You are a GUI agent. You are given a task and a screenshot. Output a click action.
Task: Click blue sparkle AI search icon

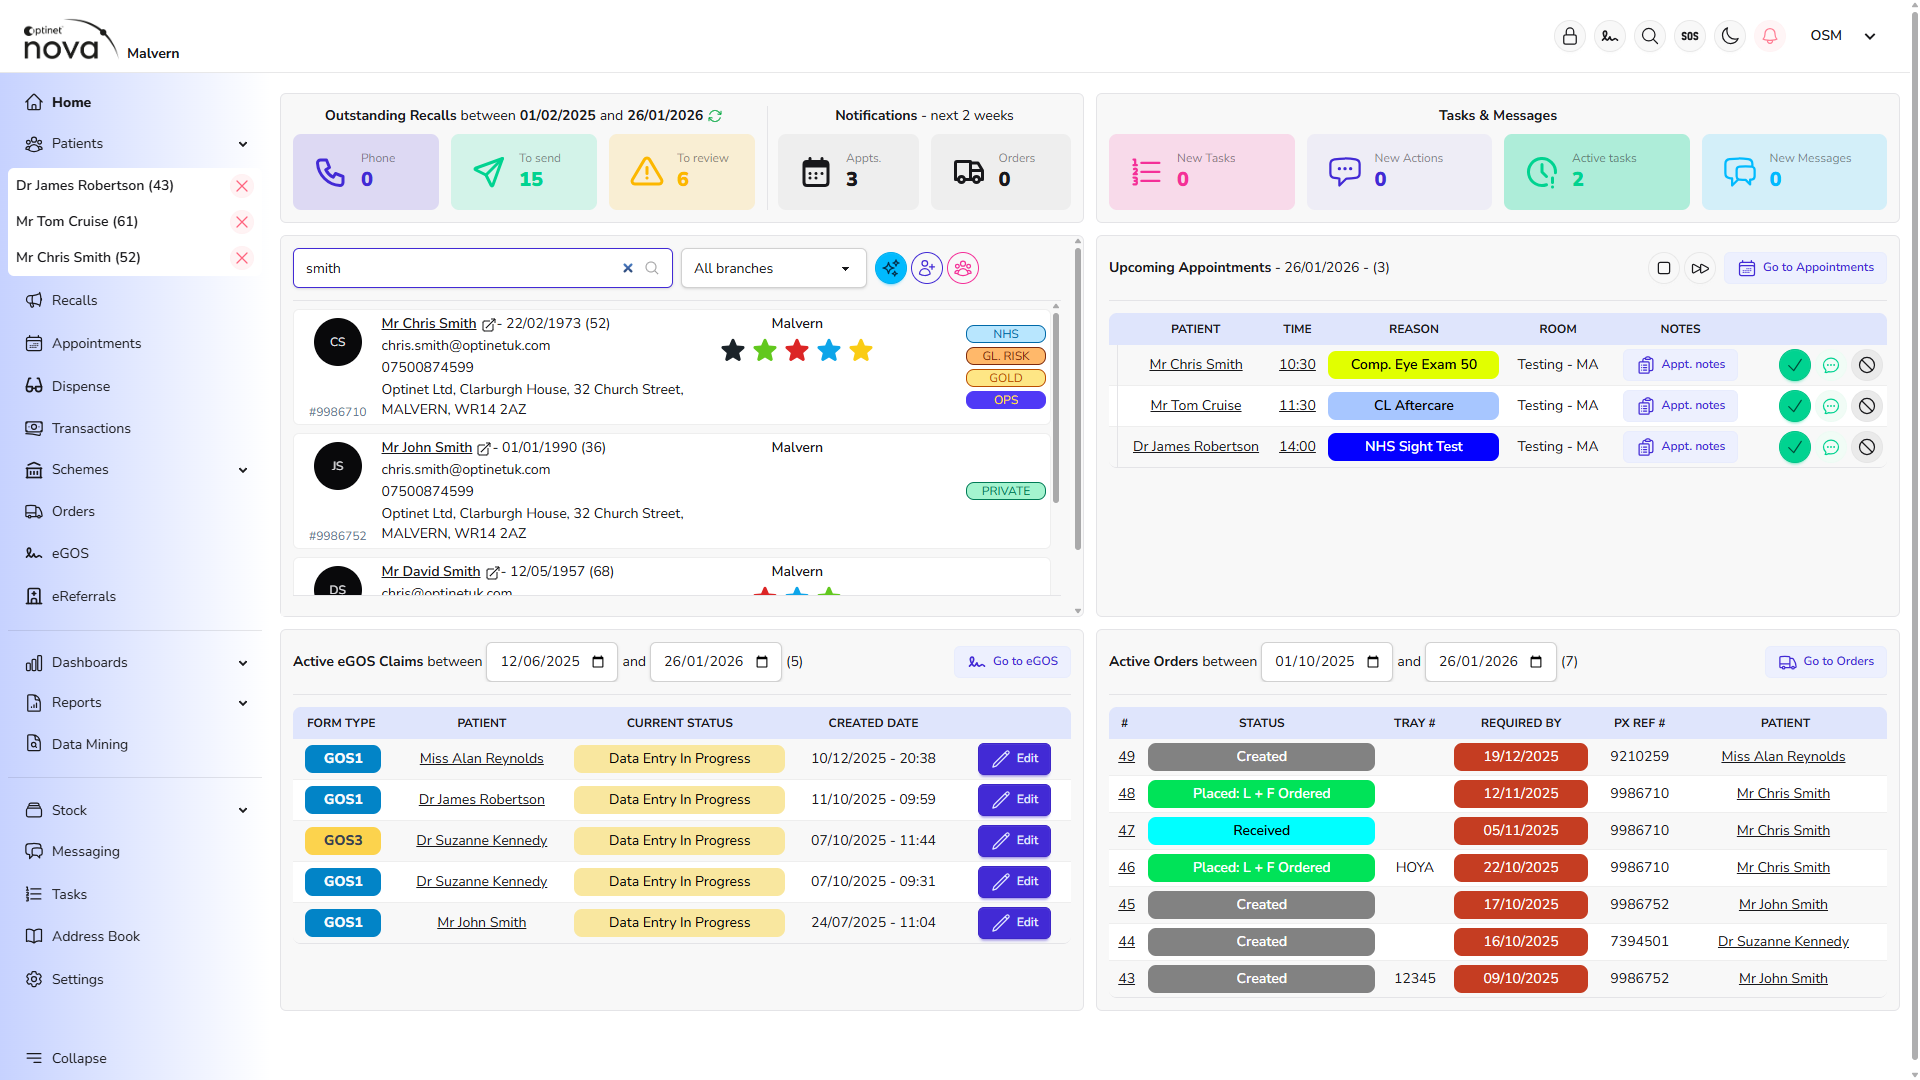click(x=891, y=268)
